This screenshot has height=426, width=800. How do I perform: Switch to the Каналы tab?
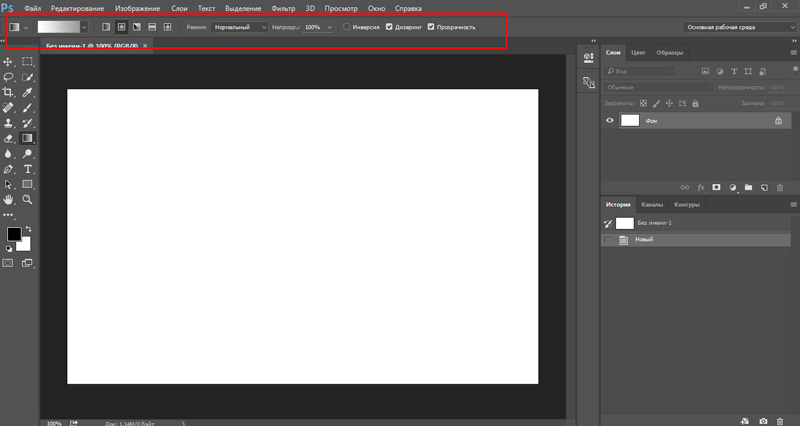[x=652, y=205]
